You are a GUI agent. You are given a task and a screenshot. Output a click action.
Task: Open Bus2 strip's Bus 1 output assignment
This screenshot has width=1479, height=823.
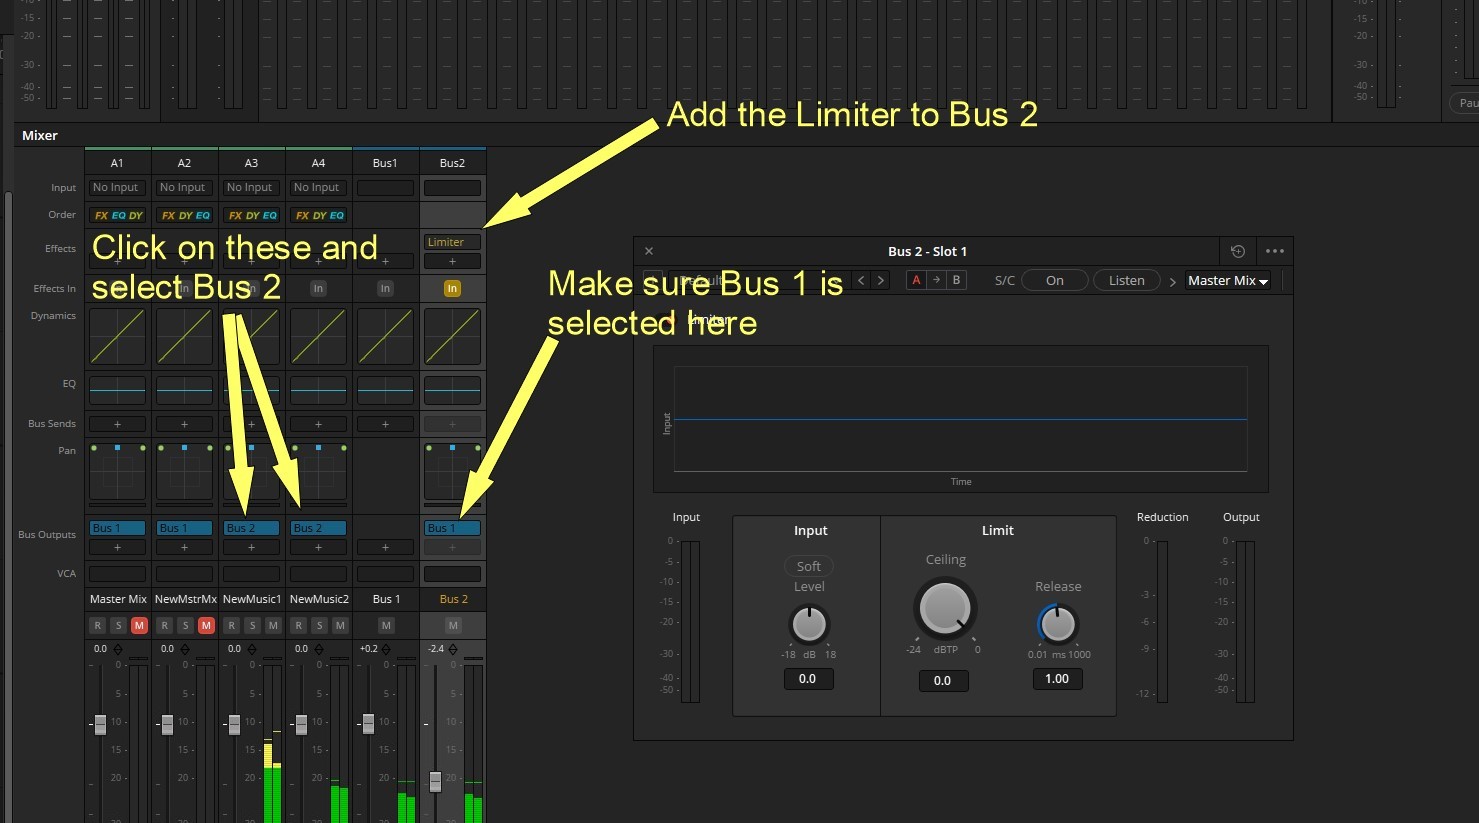click(452, 528)
